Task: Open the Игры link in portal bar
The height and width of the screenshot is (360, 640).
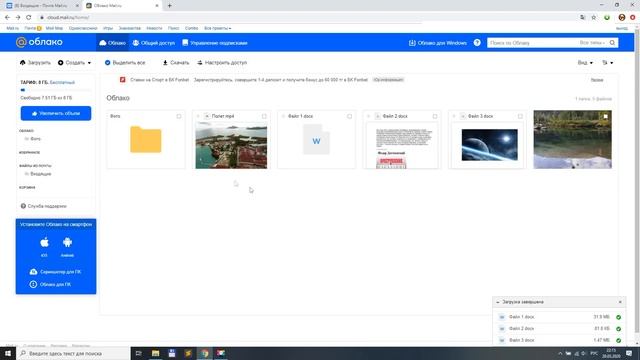Action: coord(108,28)
